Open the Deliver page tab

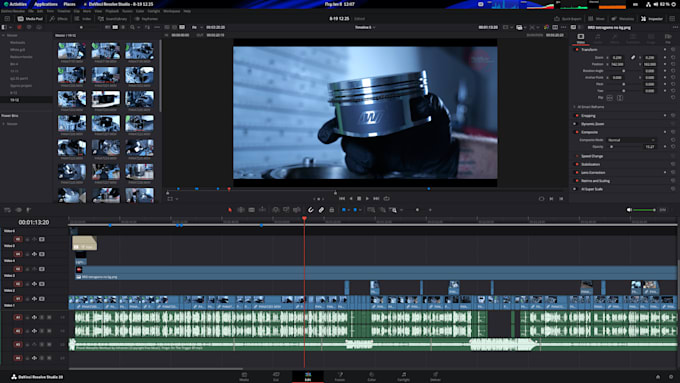click(x=435, y=376)
